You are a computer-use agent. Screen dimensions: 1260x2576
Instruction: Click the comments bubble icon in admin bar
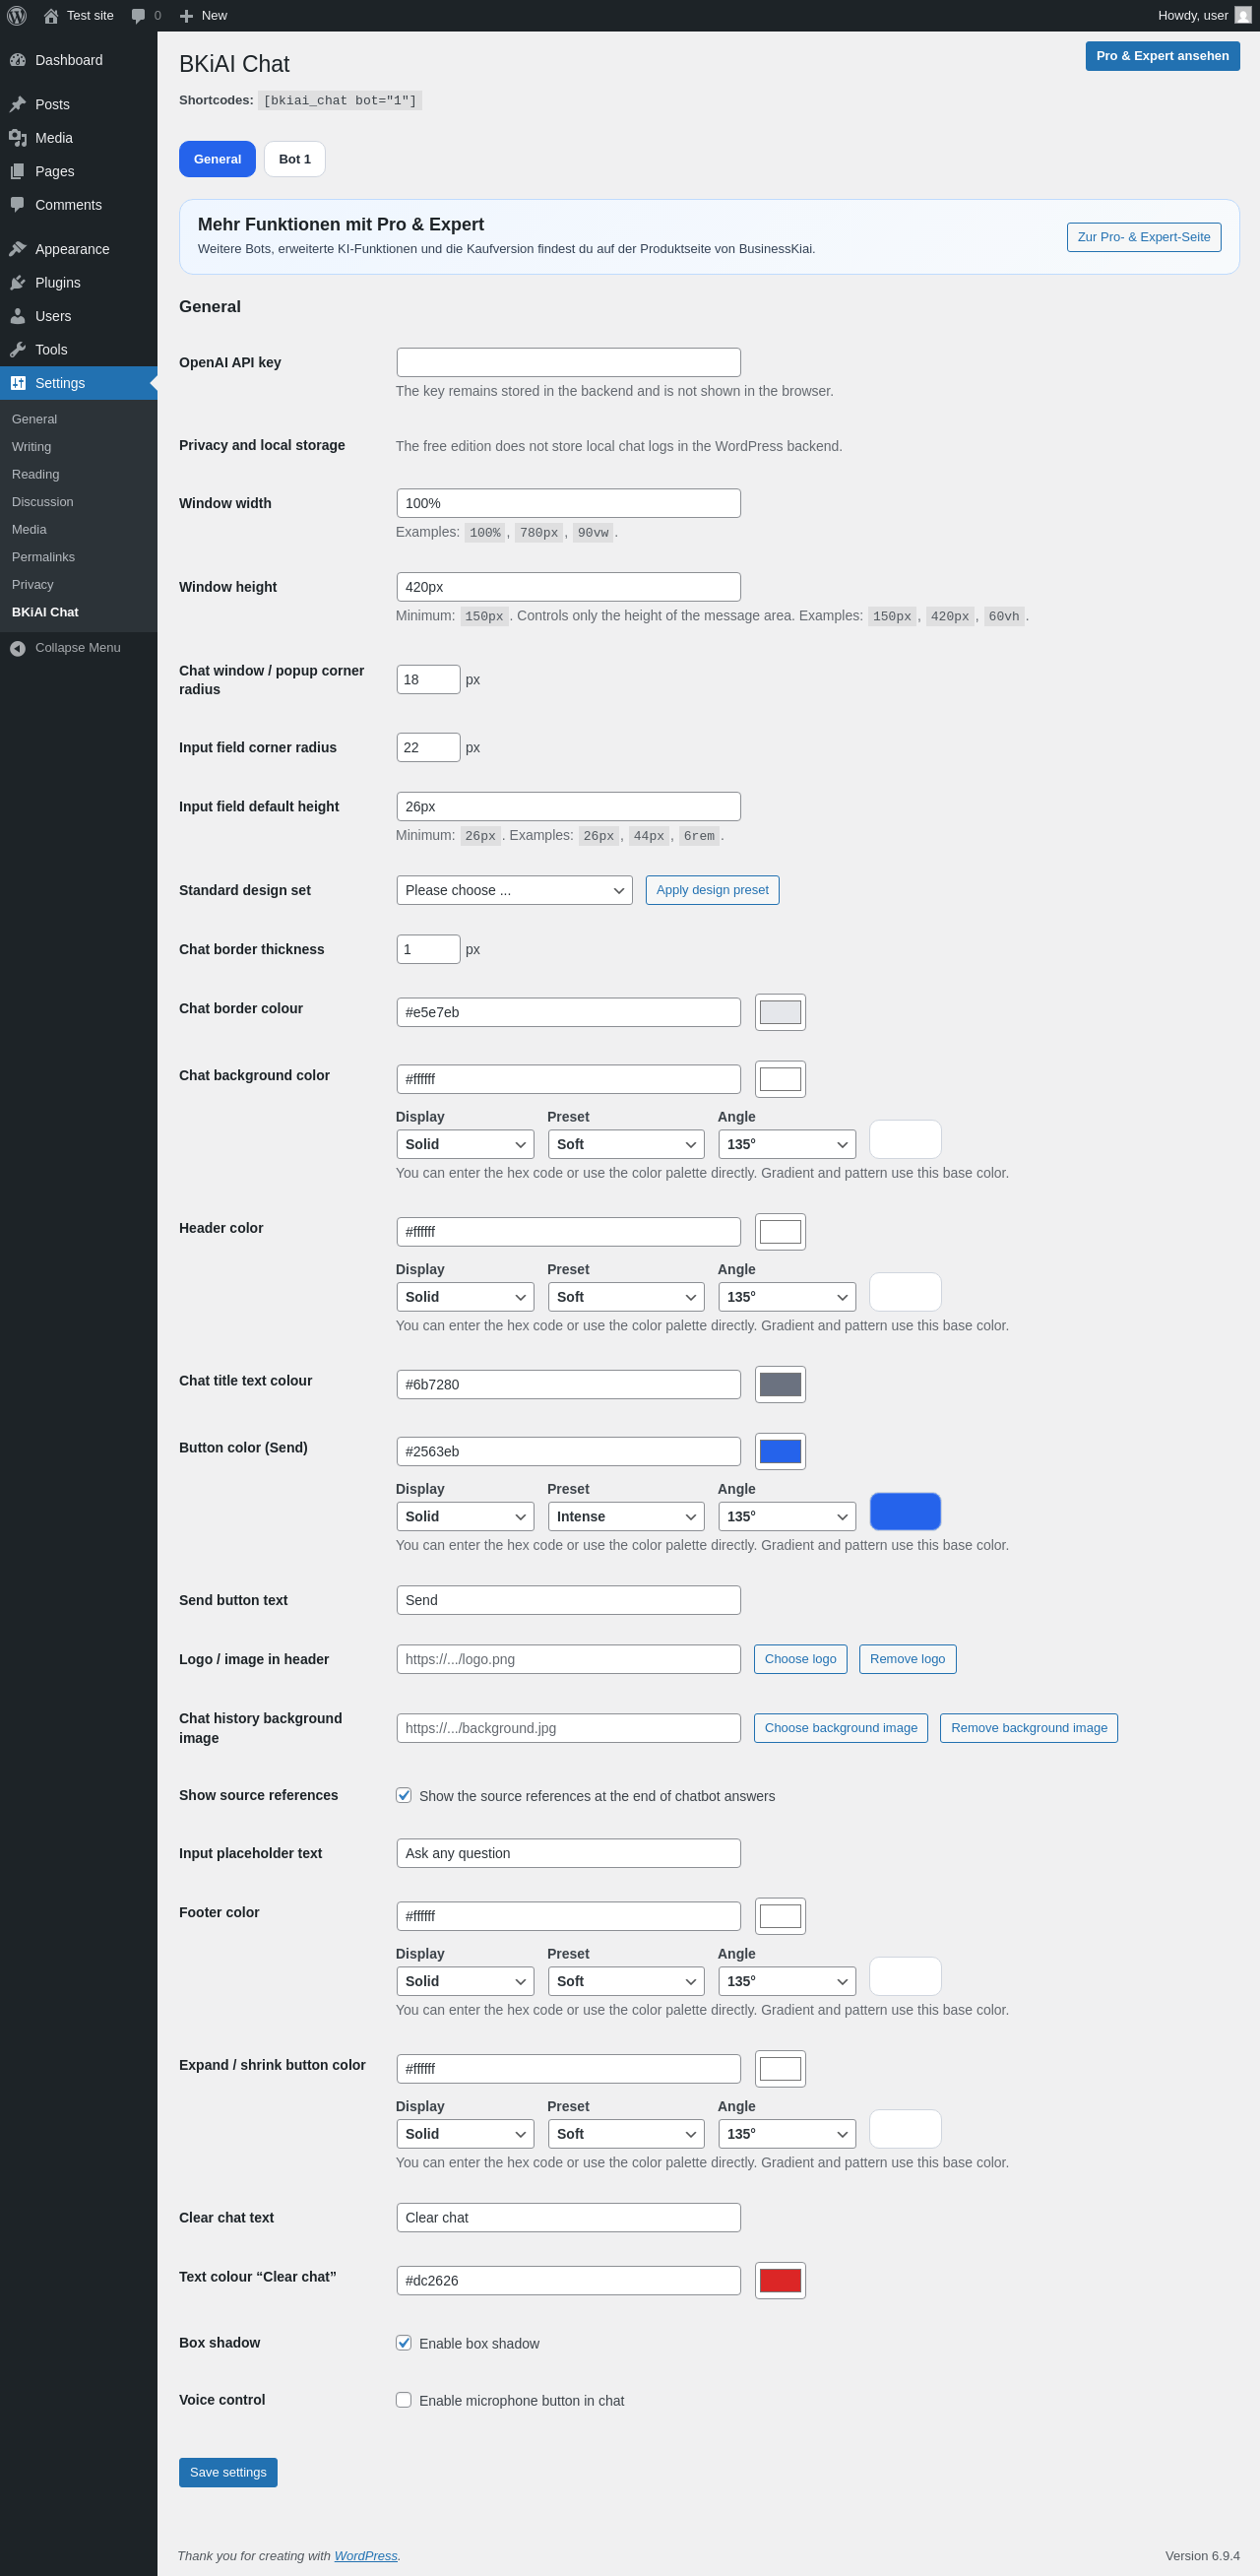click(x=138, y=16)
